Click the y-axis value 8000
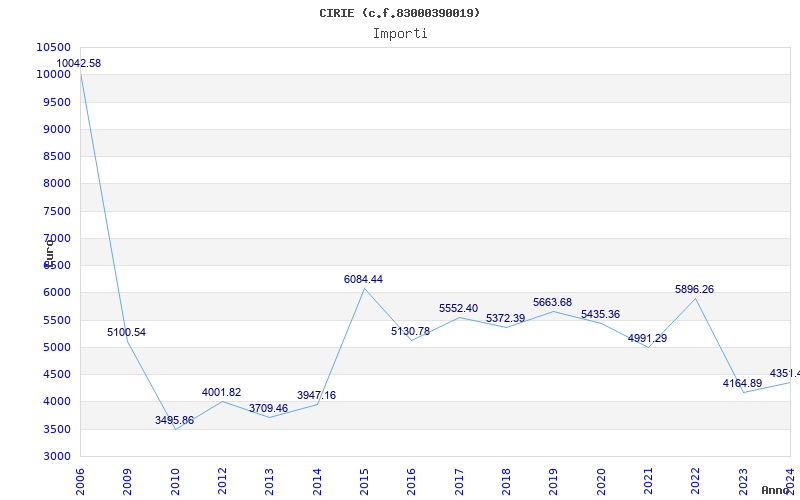This screenshot has height=500, width=800. [57, 184]
